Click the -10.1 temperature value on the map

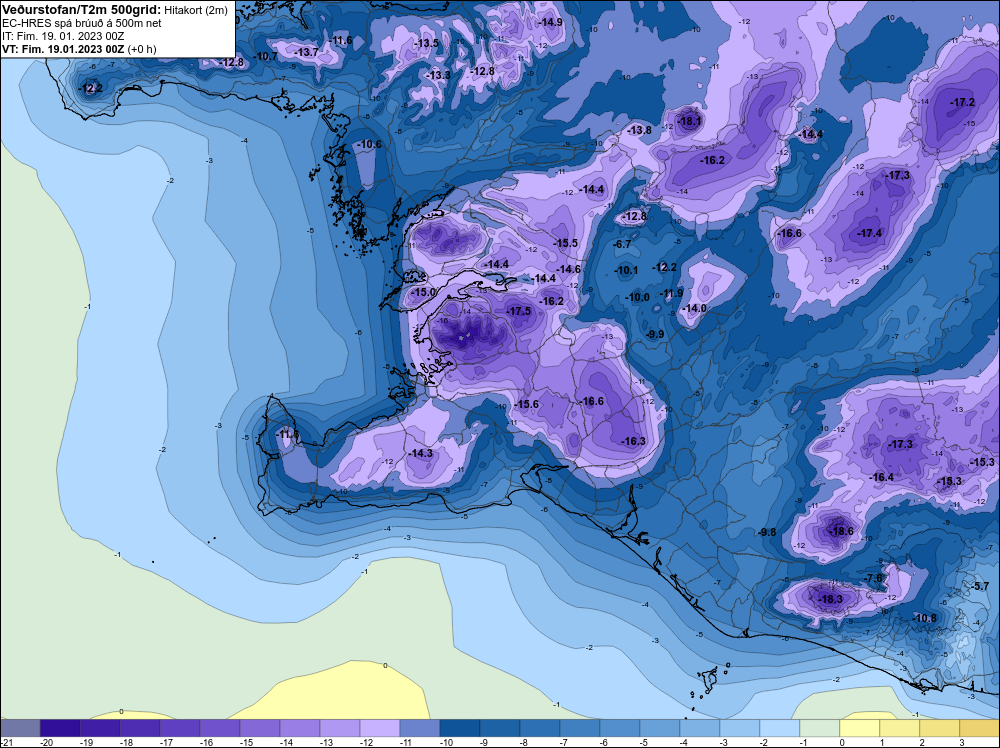point(626,270)
